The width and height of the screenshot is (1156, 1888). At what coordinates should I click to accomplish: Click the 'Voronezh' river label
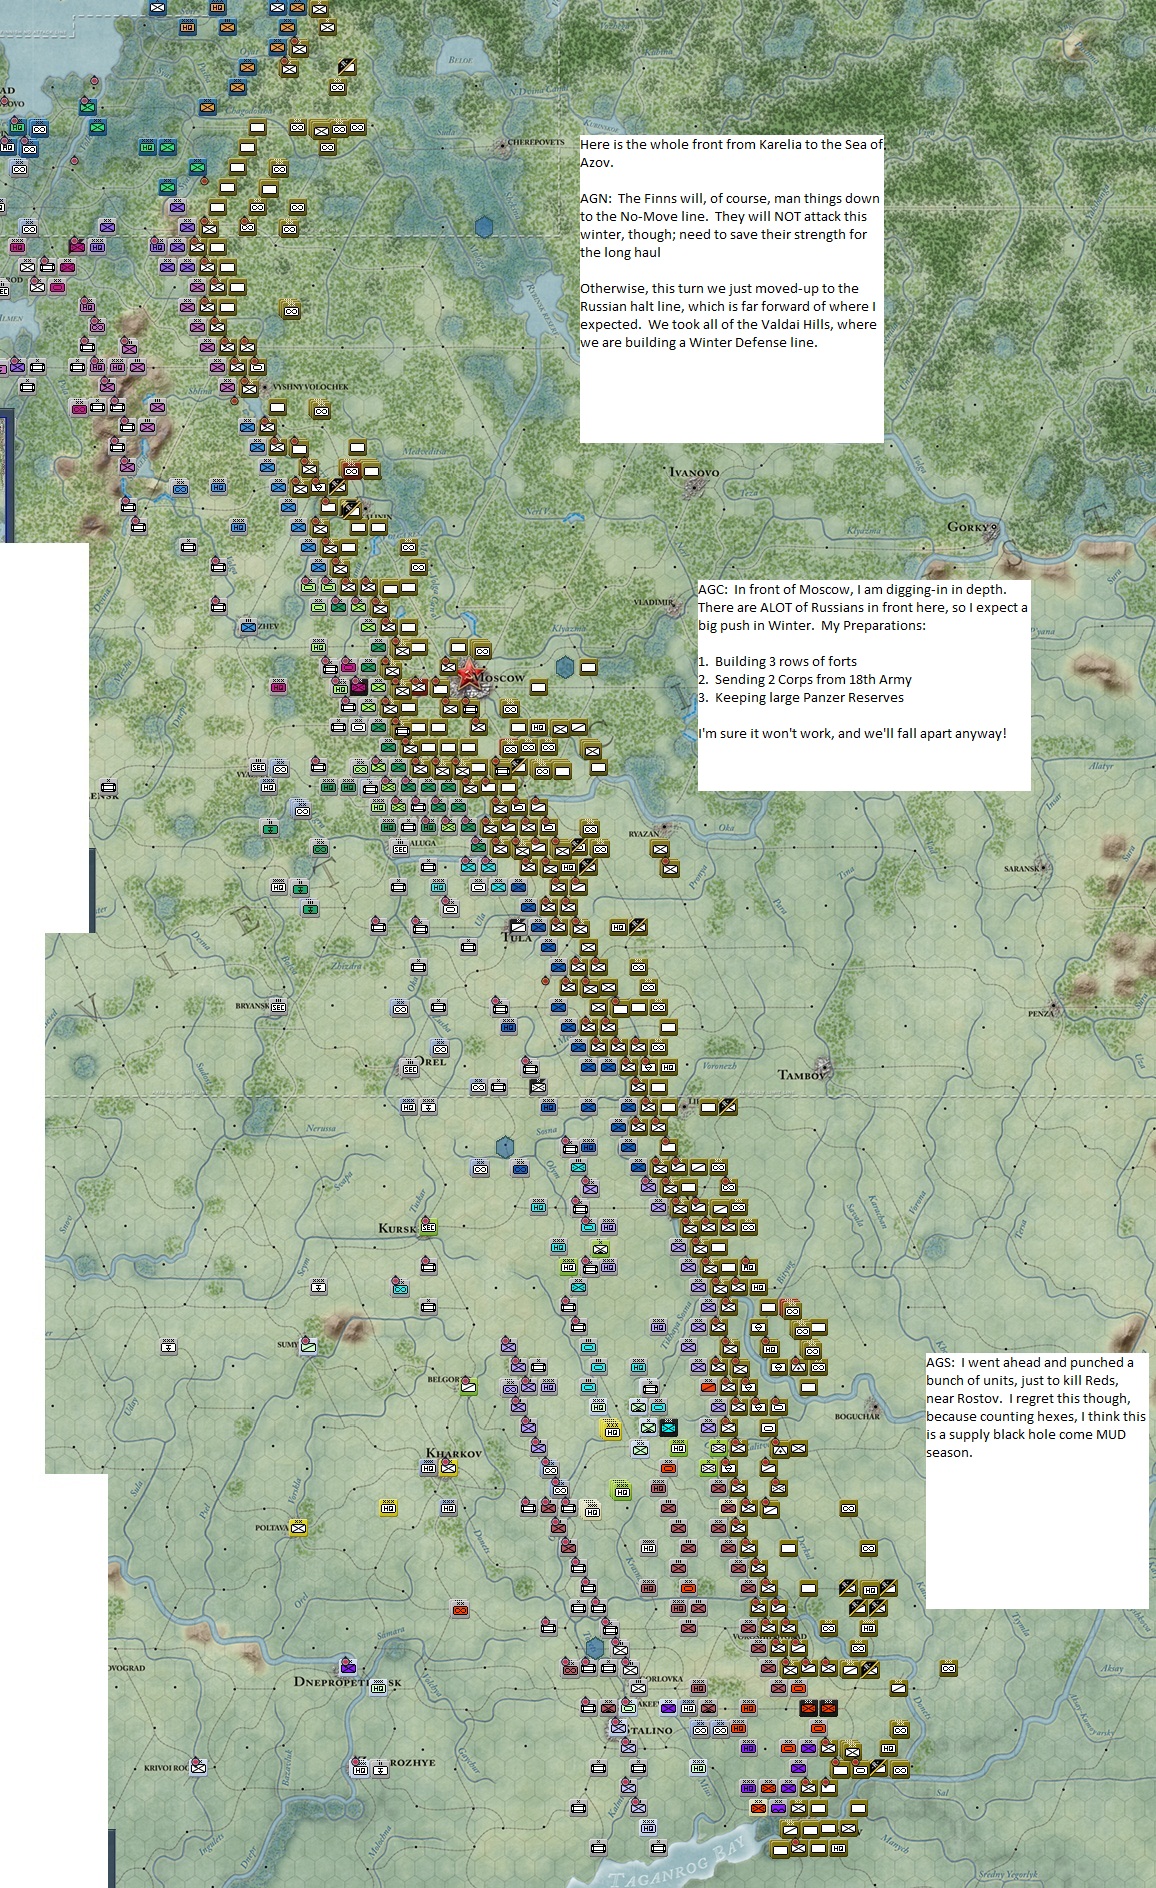coord(719,1066)
